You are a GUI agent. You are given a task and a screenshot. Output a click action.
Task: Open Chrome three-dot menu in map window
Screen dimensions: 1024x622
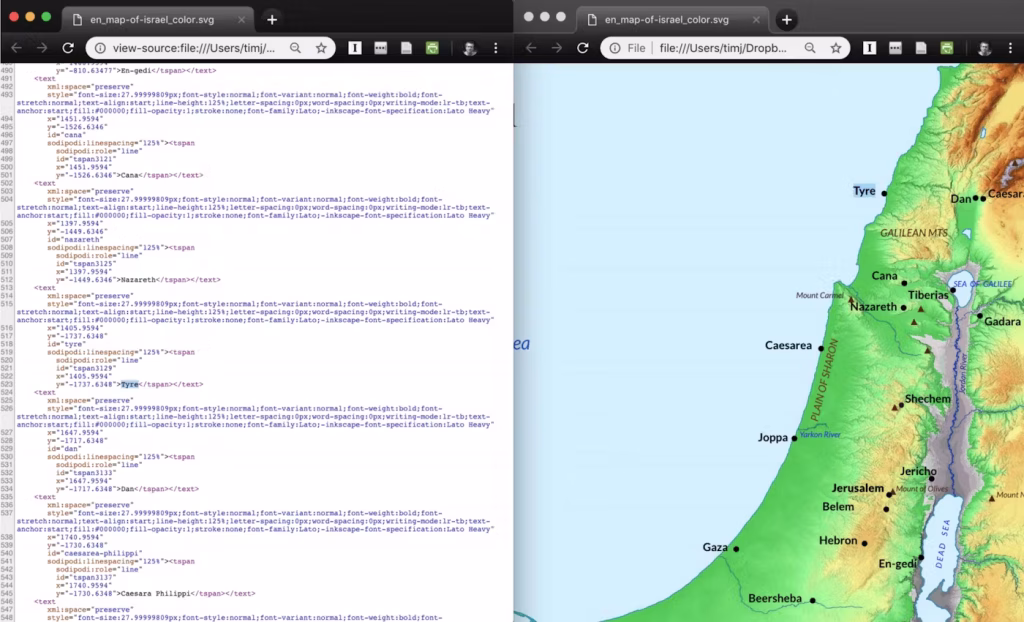[x=1010, y=48]
